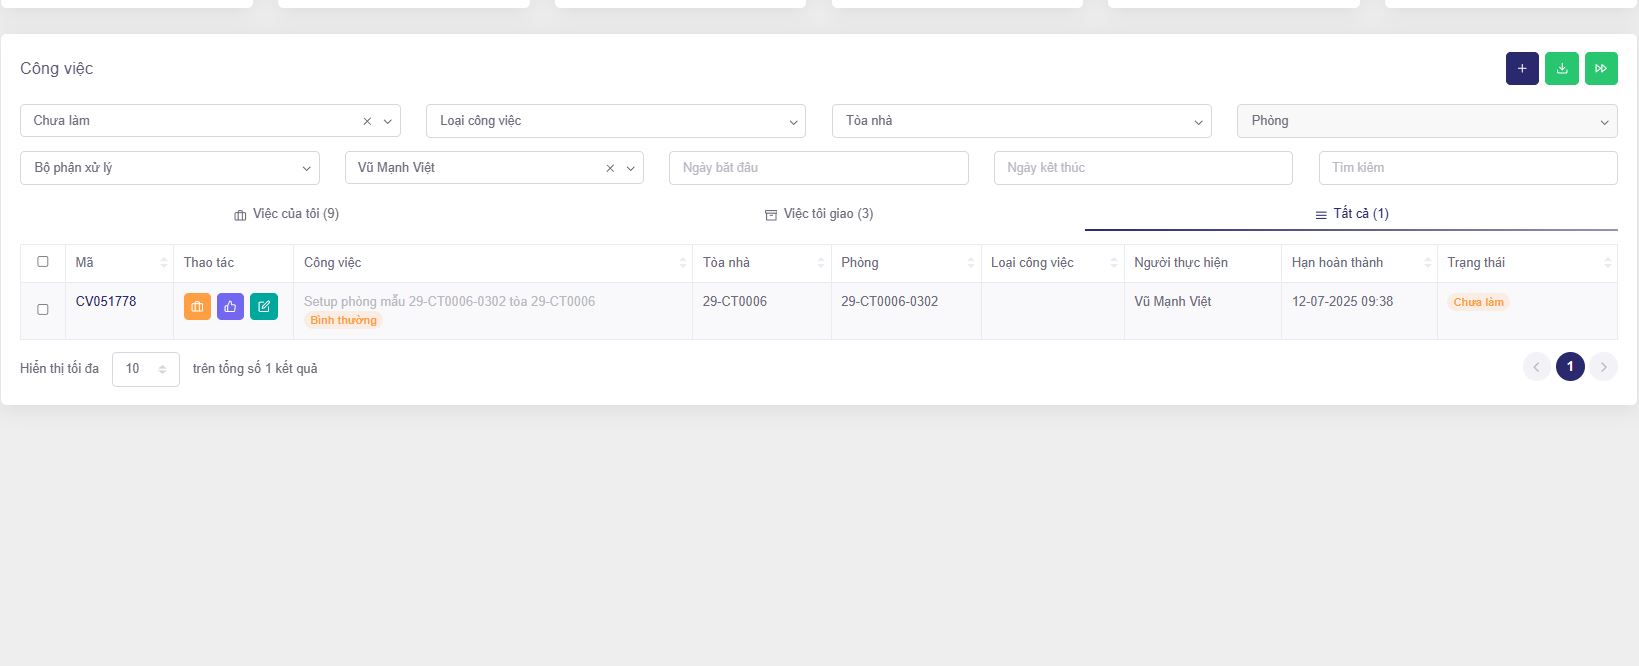The width and height of the screenshot is (1639, 666).
Task: Open task code CV051778 link
Action: pyautogui.click(x=106, y=301)
